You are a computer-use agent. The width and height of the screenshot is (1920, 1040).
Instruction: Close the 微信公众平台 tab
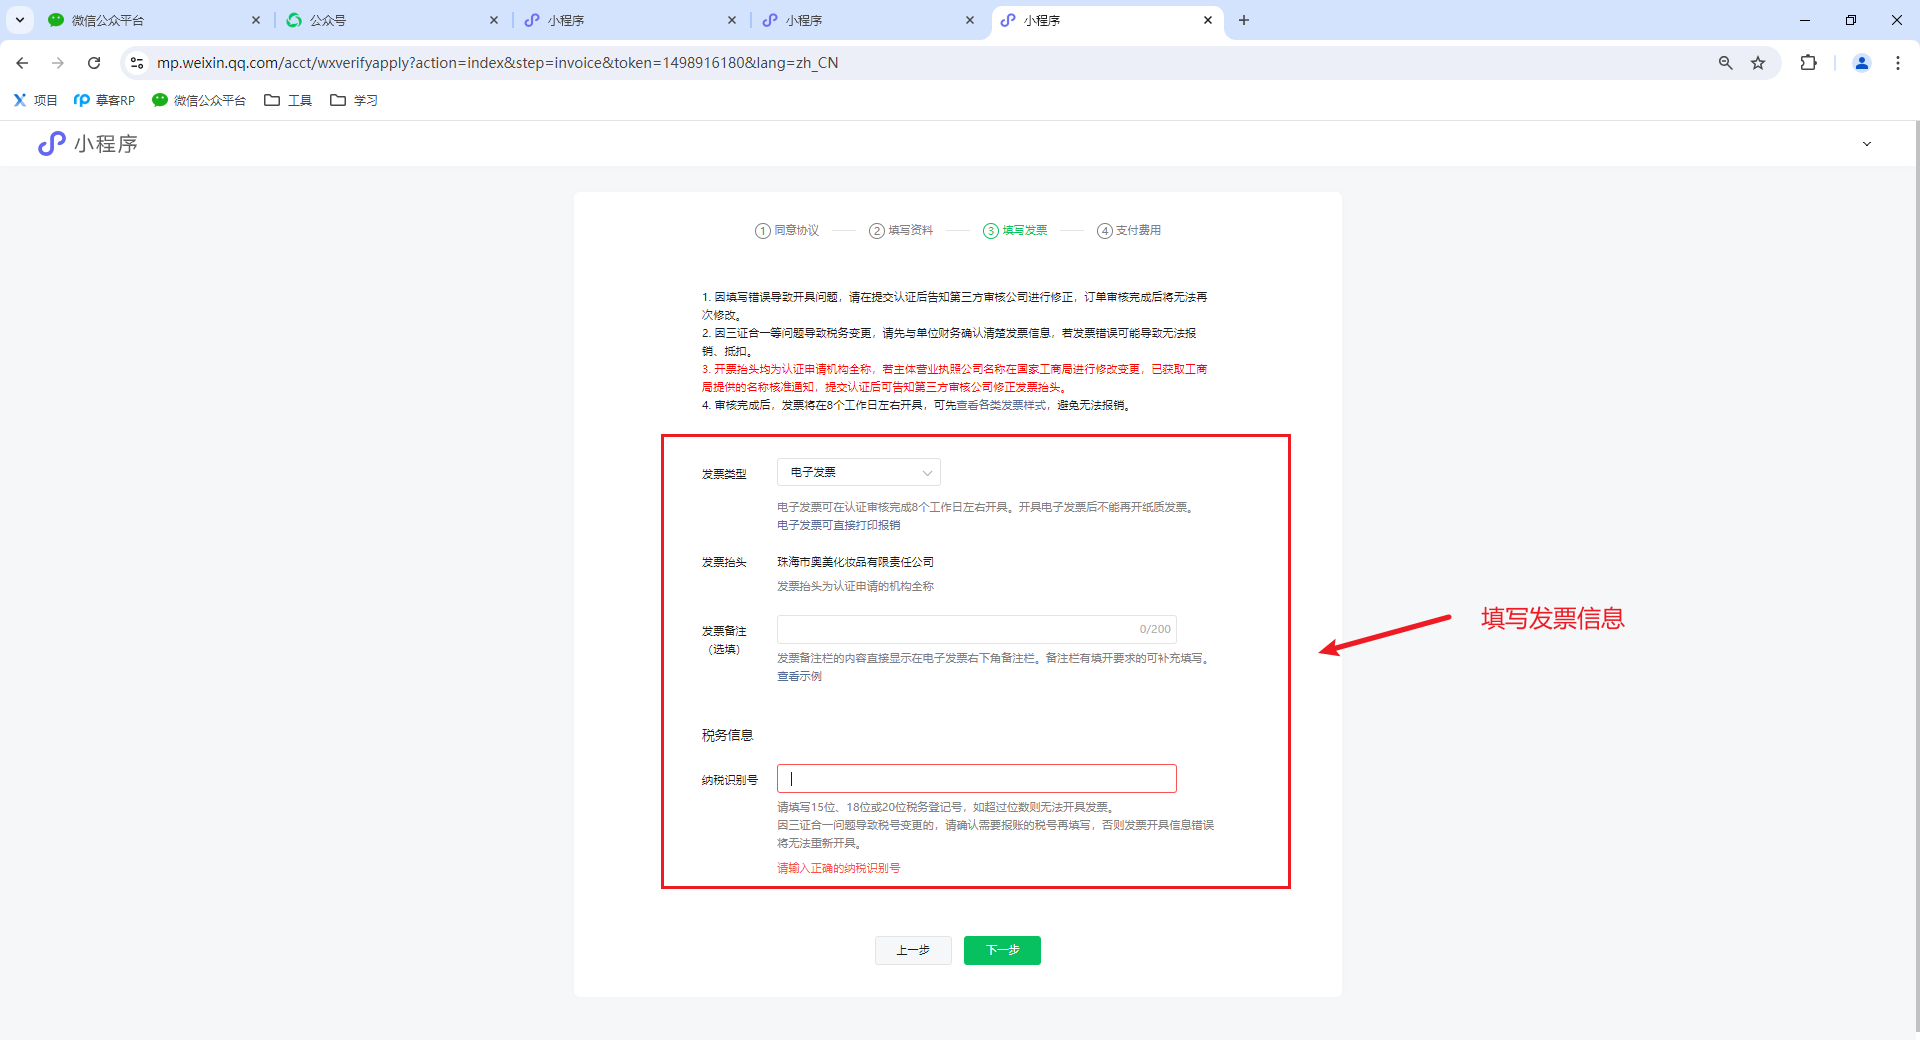(256, 20)
